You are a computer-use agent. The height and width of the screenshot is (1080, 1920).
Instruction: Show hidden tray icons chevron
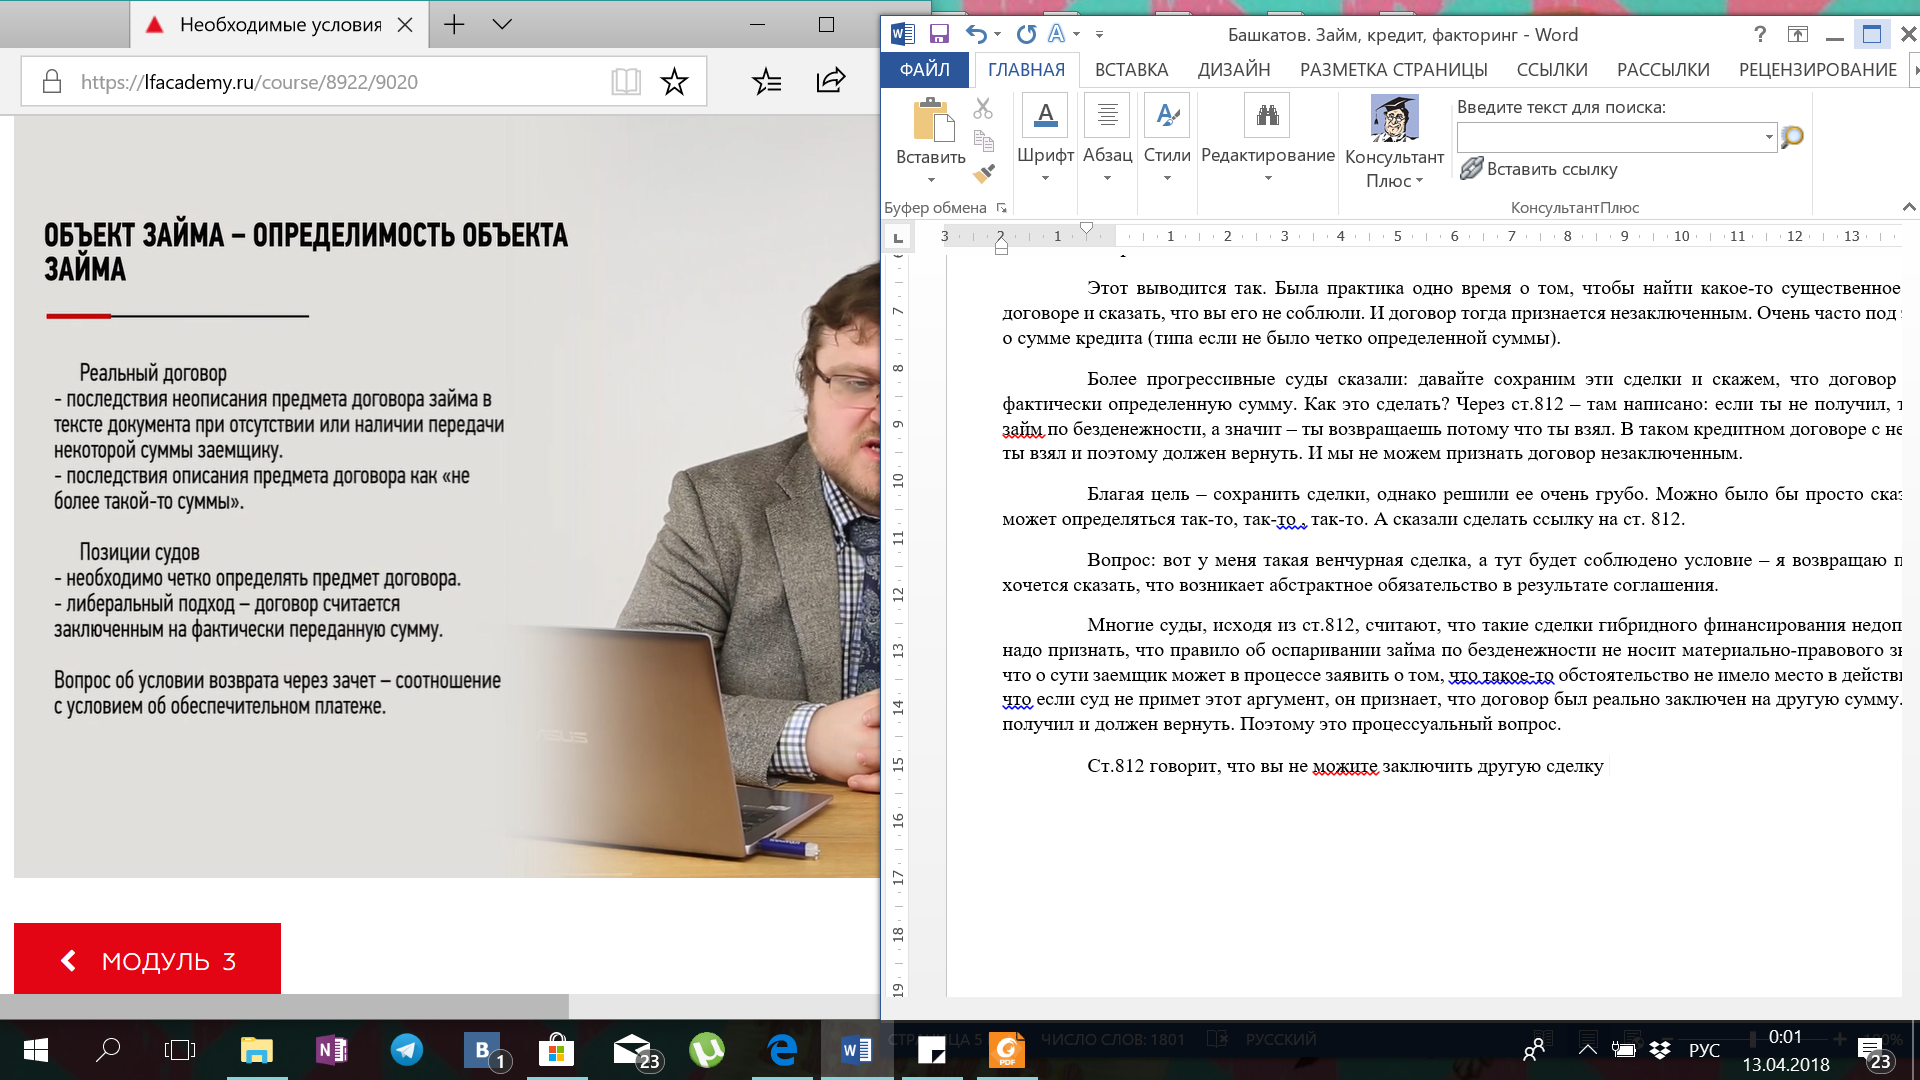pyautogui.click(x=1587, y=1050)
